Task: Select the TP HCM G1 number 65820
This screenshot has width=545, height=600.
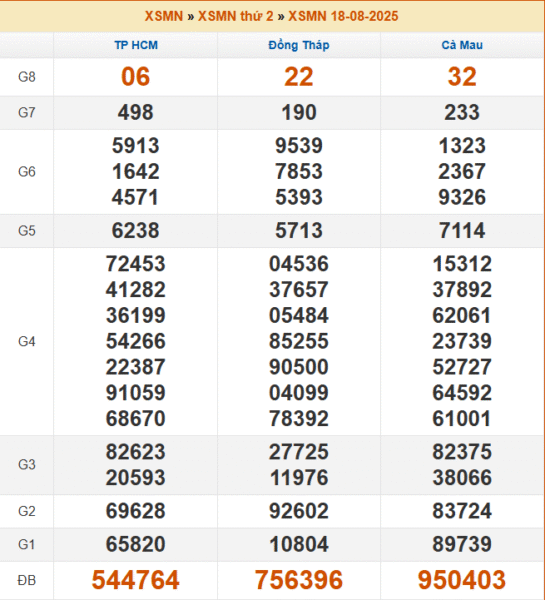Action: (135, 544)
